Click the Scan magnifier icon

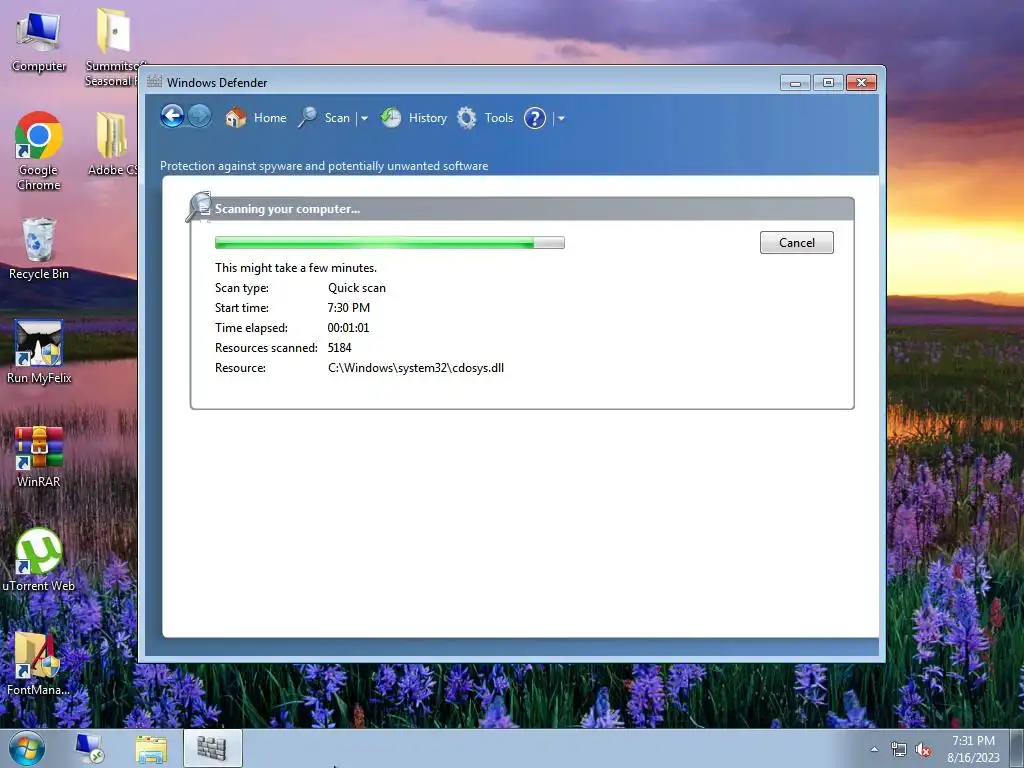coord(307,118)
